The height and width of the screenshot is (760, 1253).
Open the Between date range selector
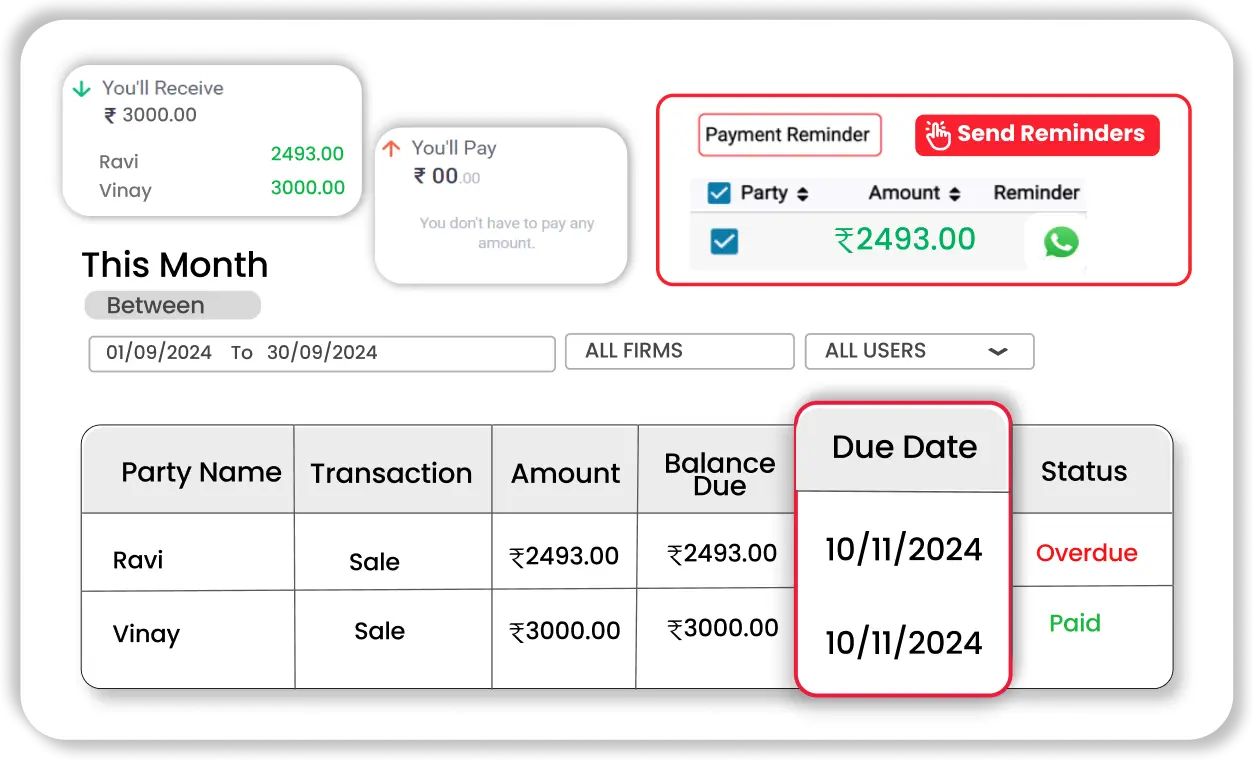pyautogui.click(x=172, y=306)
